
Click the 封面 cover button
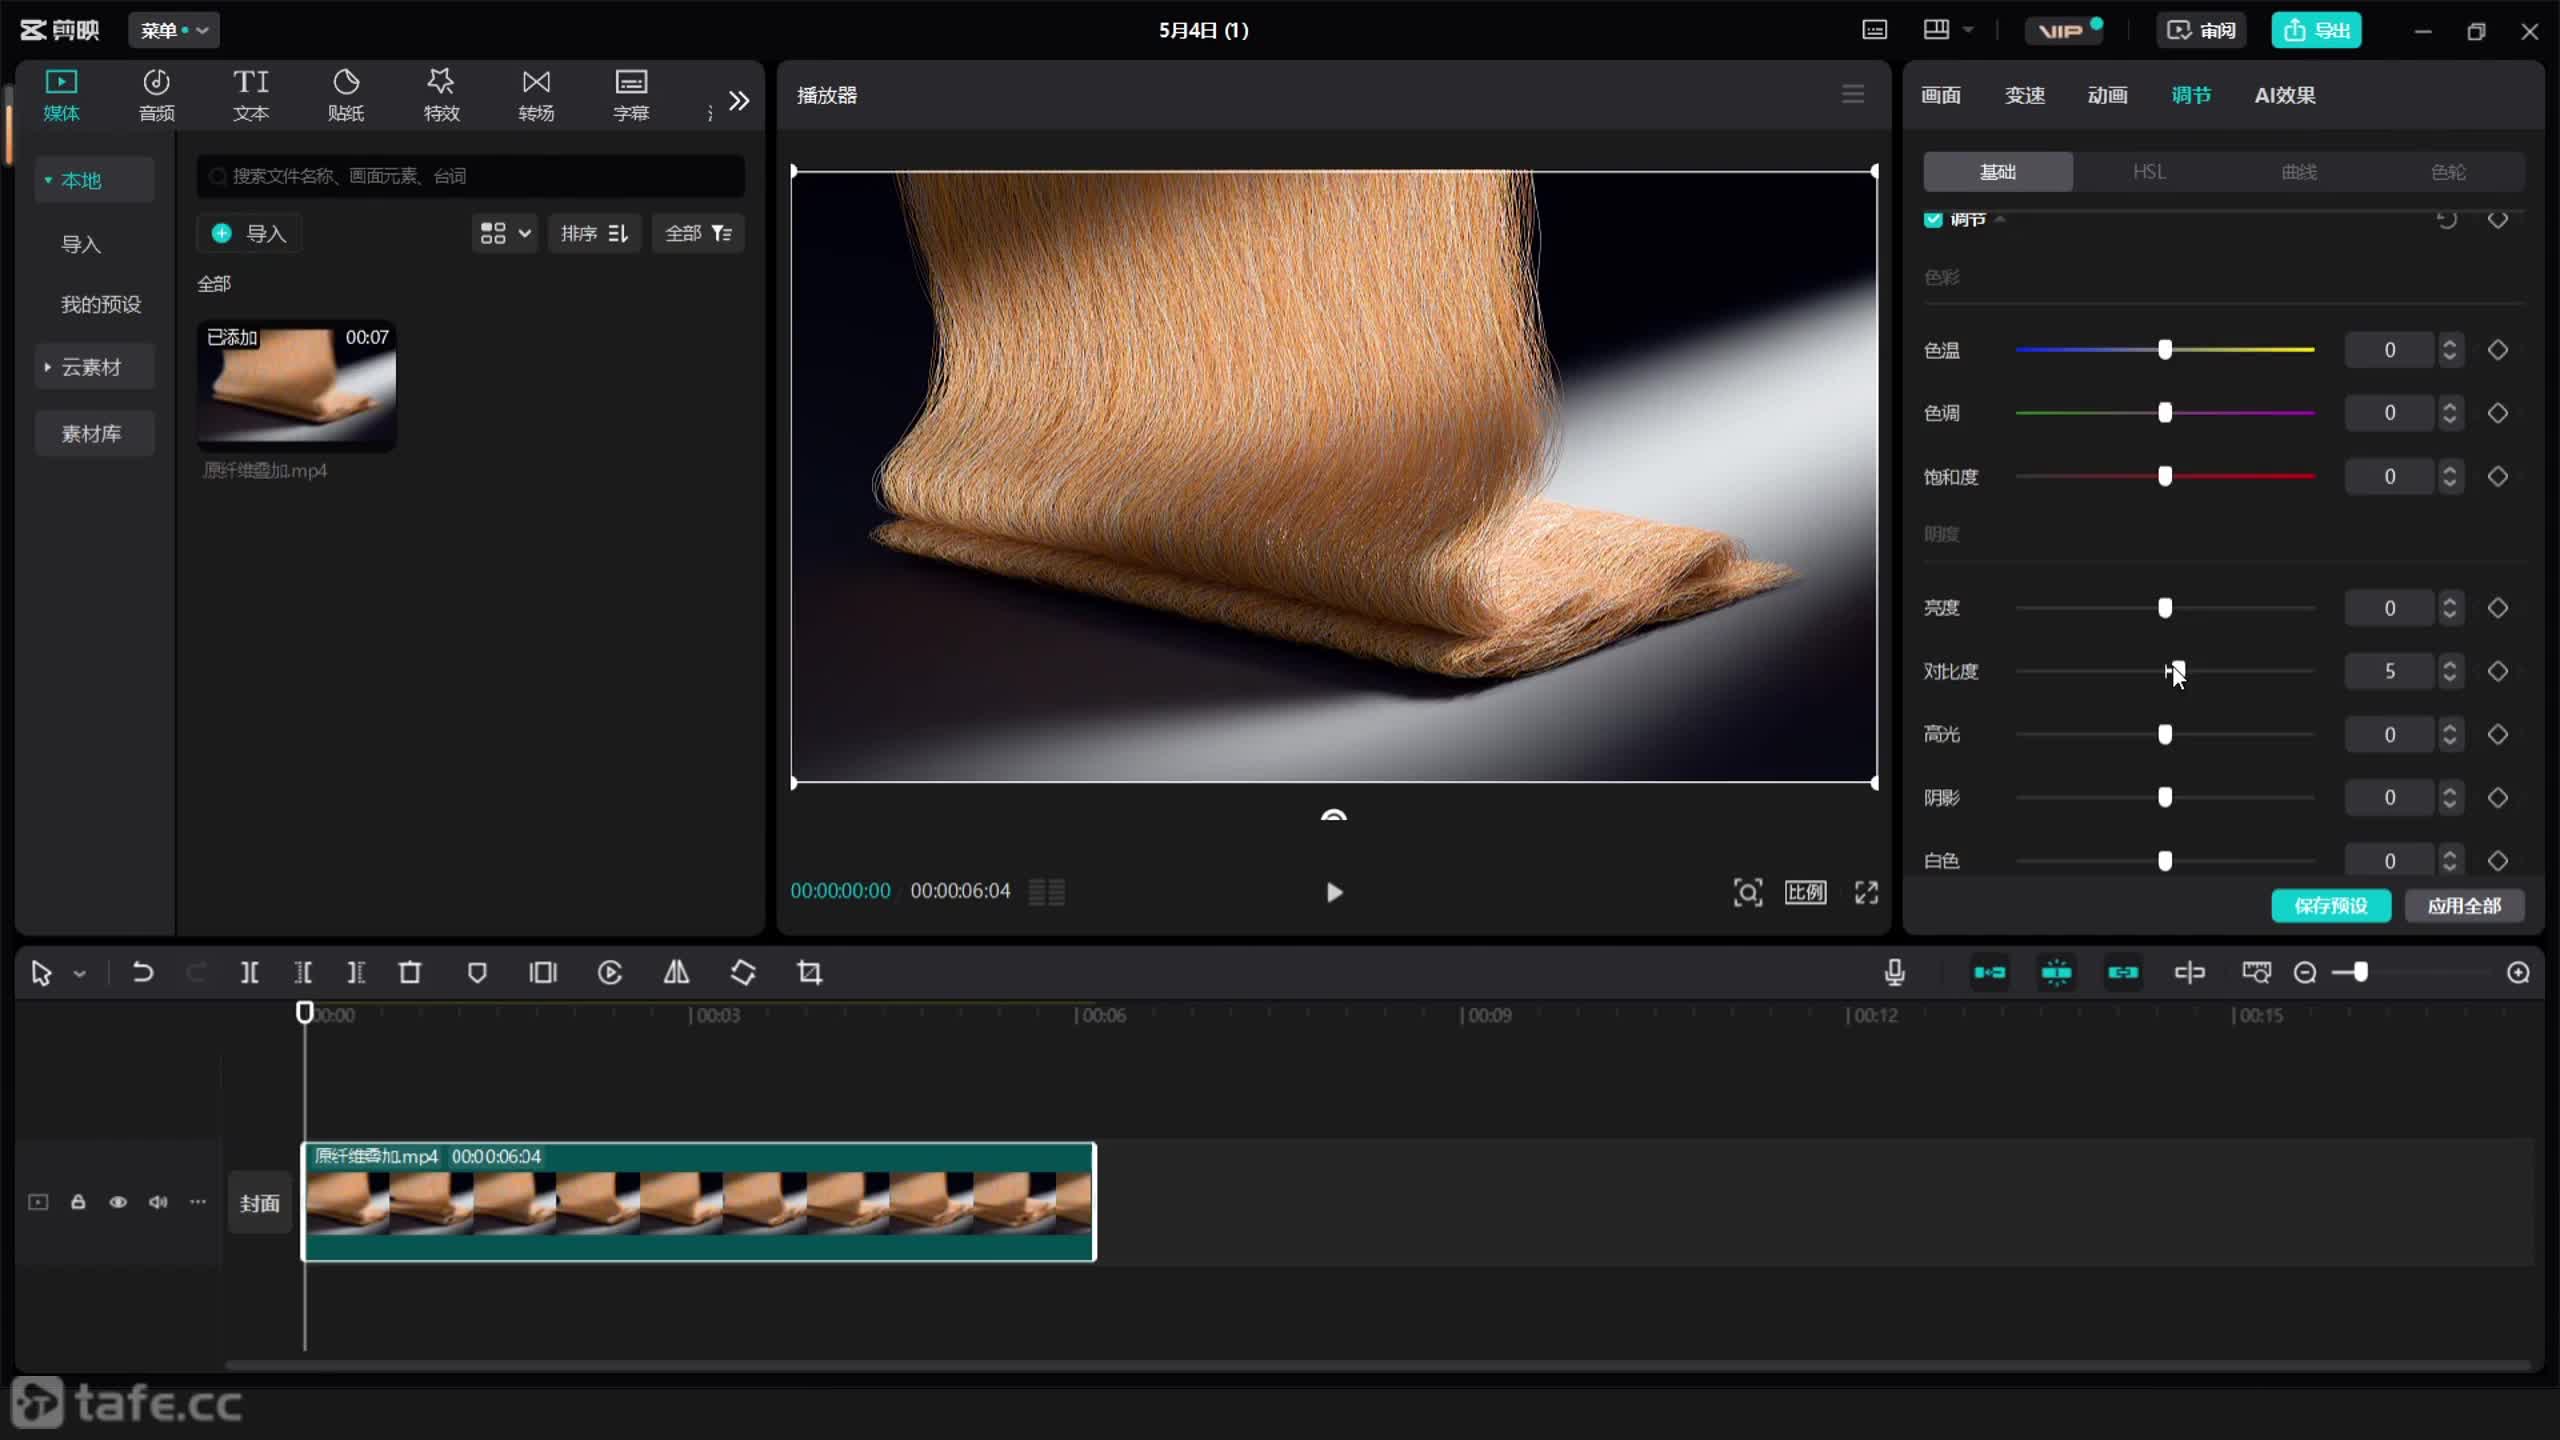(260, 1203)
